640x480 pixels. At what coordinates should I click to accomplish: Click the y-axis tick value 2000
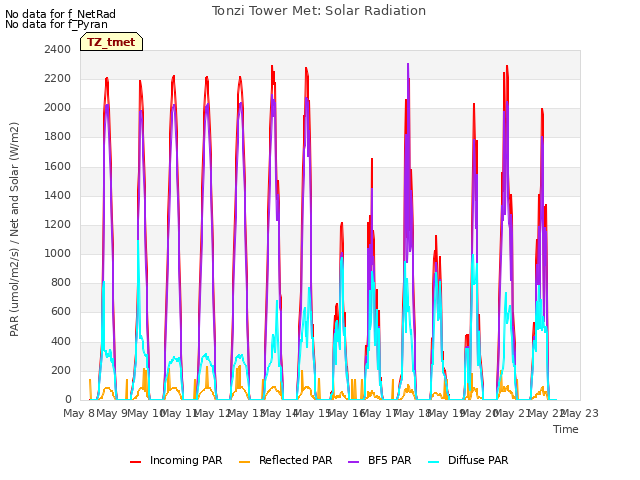pyautogui.click(x=58, y=108)
